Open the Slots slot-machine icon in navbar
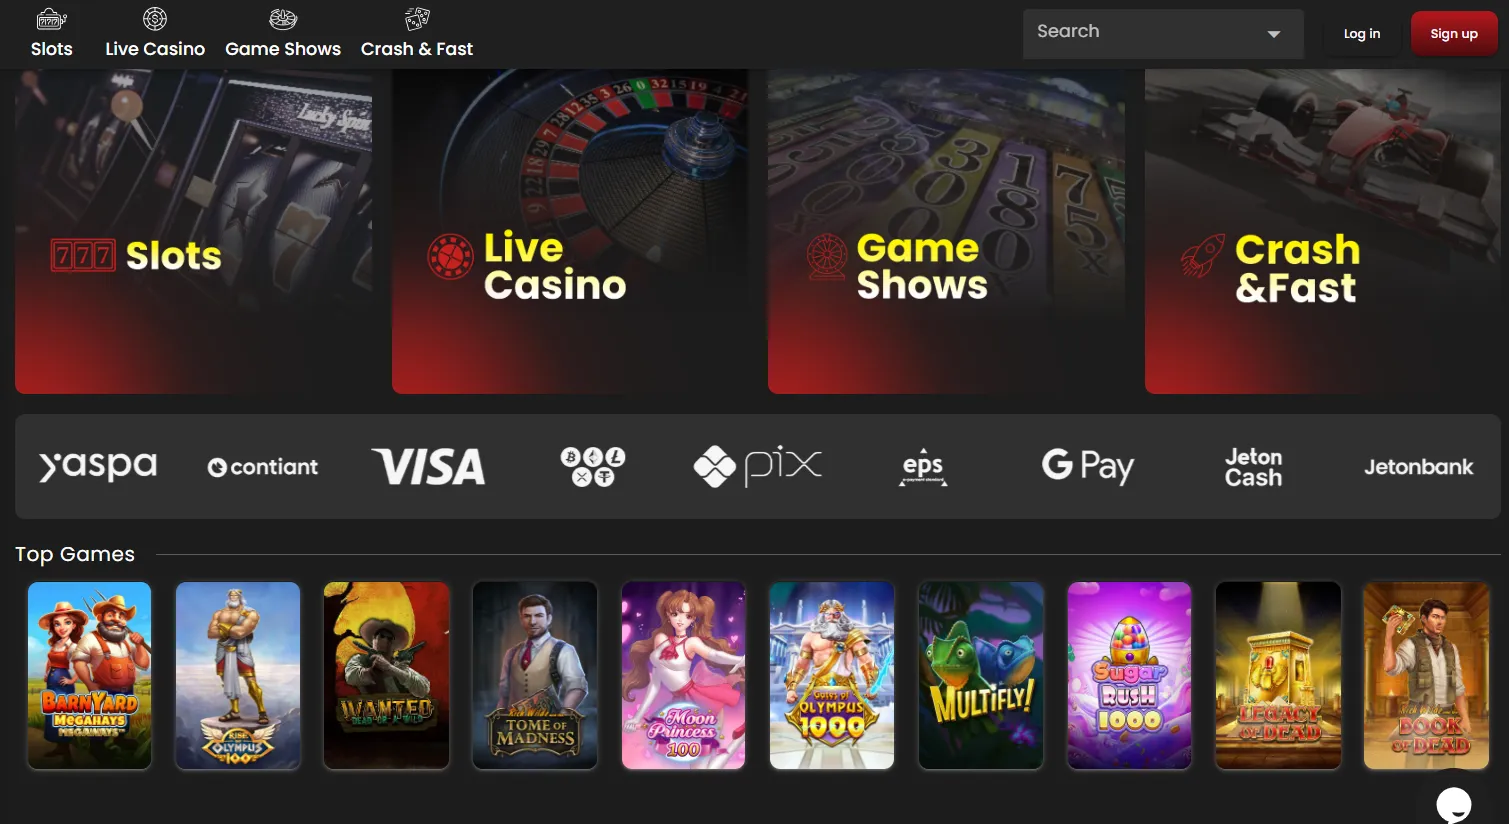Screen dimensions: 1509x824 pyautogui.click(x=51, y=19)
